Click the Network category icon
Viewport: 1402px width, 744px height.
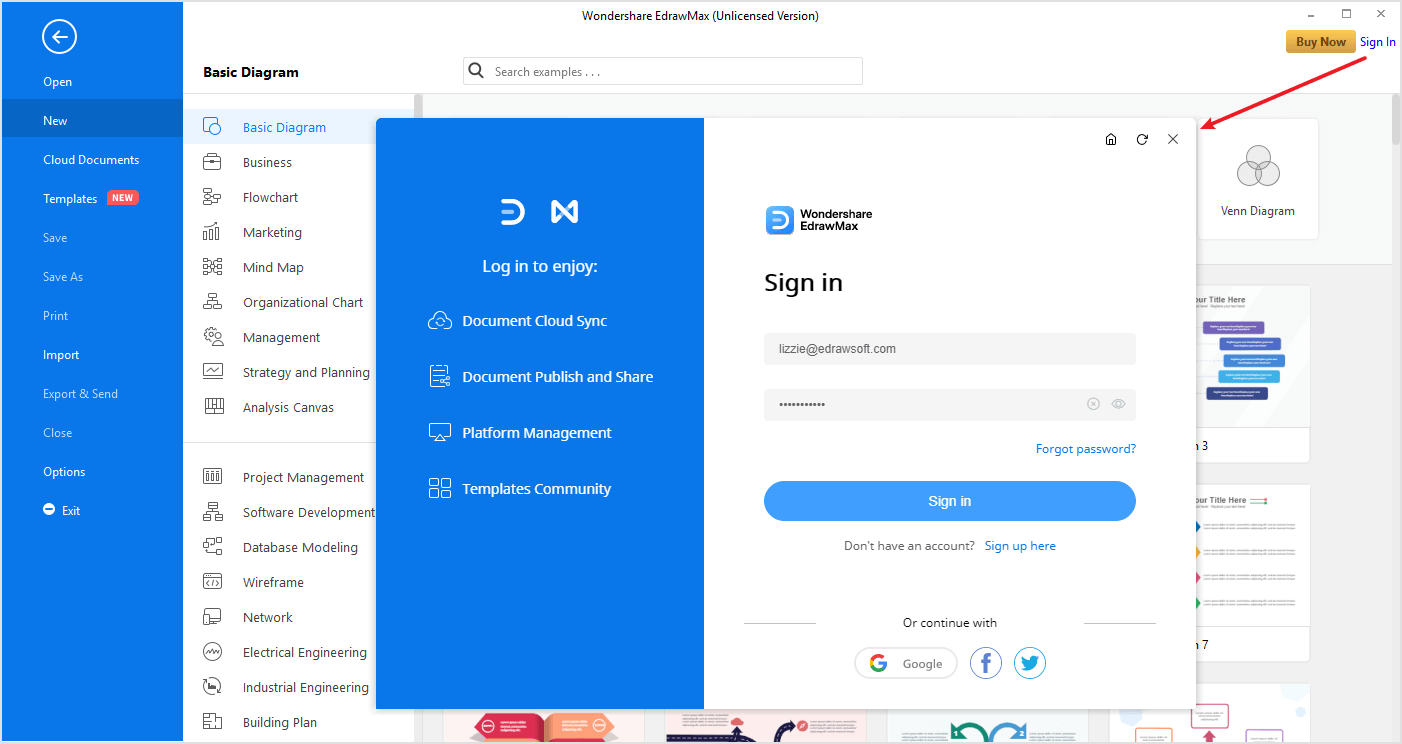pos(212,617)
